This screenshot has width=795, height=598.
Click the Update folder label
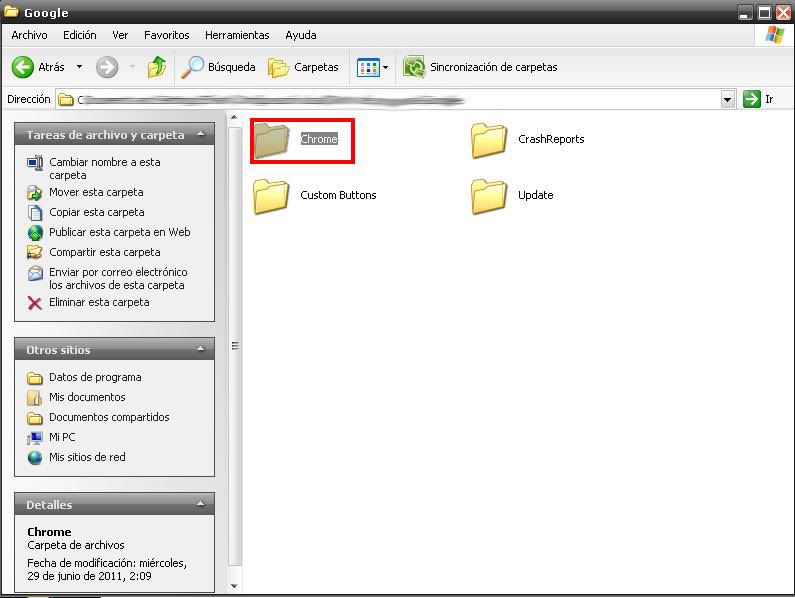535,195
